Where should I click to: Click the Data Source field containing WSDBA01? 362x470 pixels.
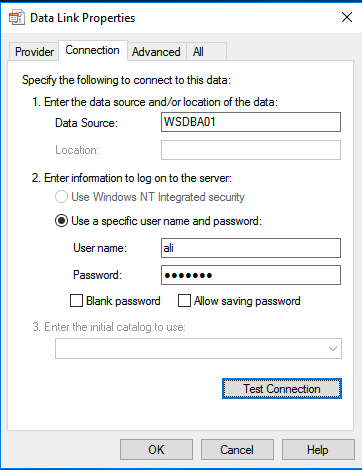251,122
